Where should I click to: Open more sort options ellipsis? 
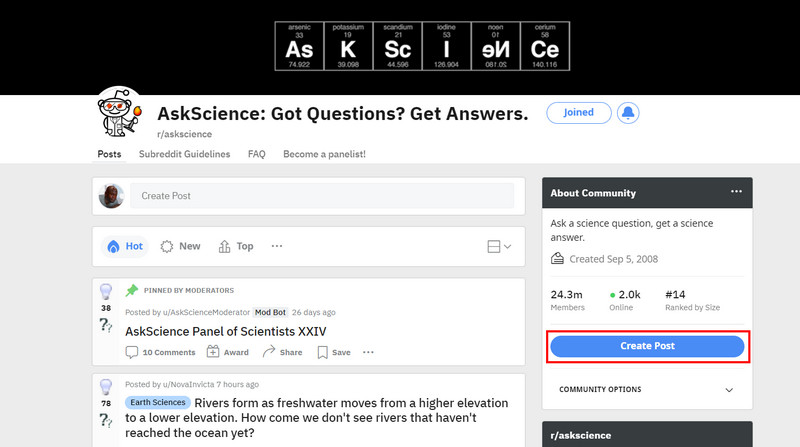[x=277, y=246]
